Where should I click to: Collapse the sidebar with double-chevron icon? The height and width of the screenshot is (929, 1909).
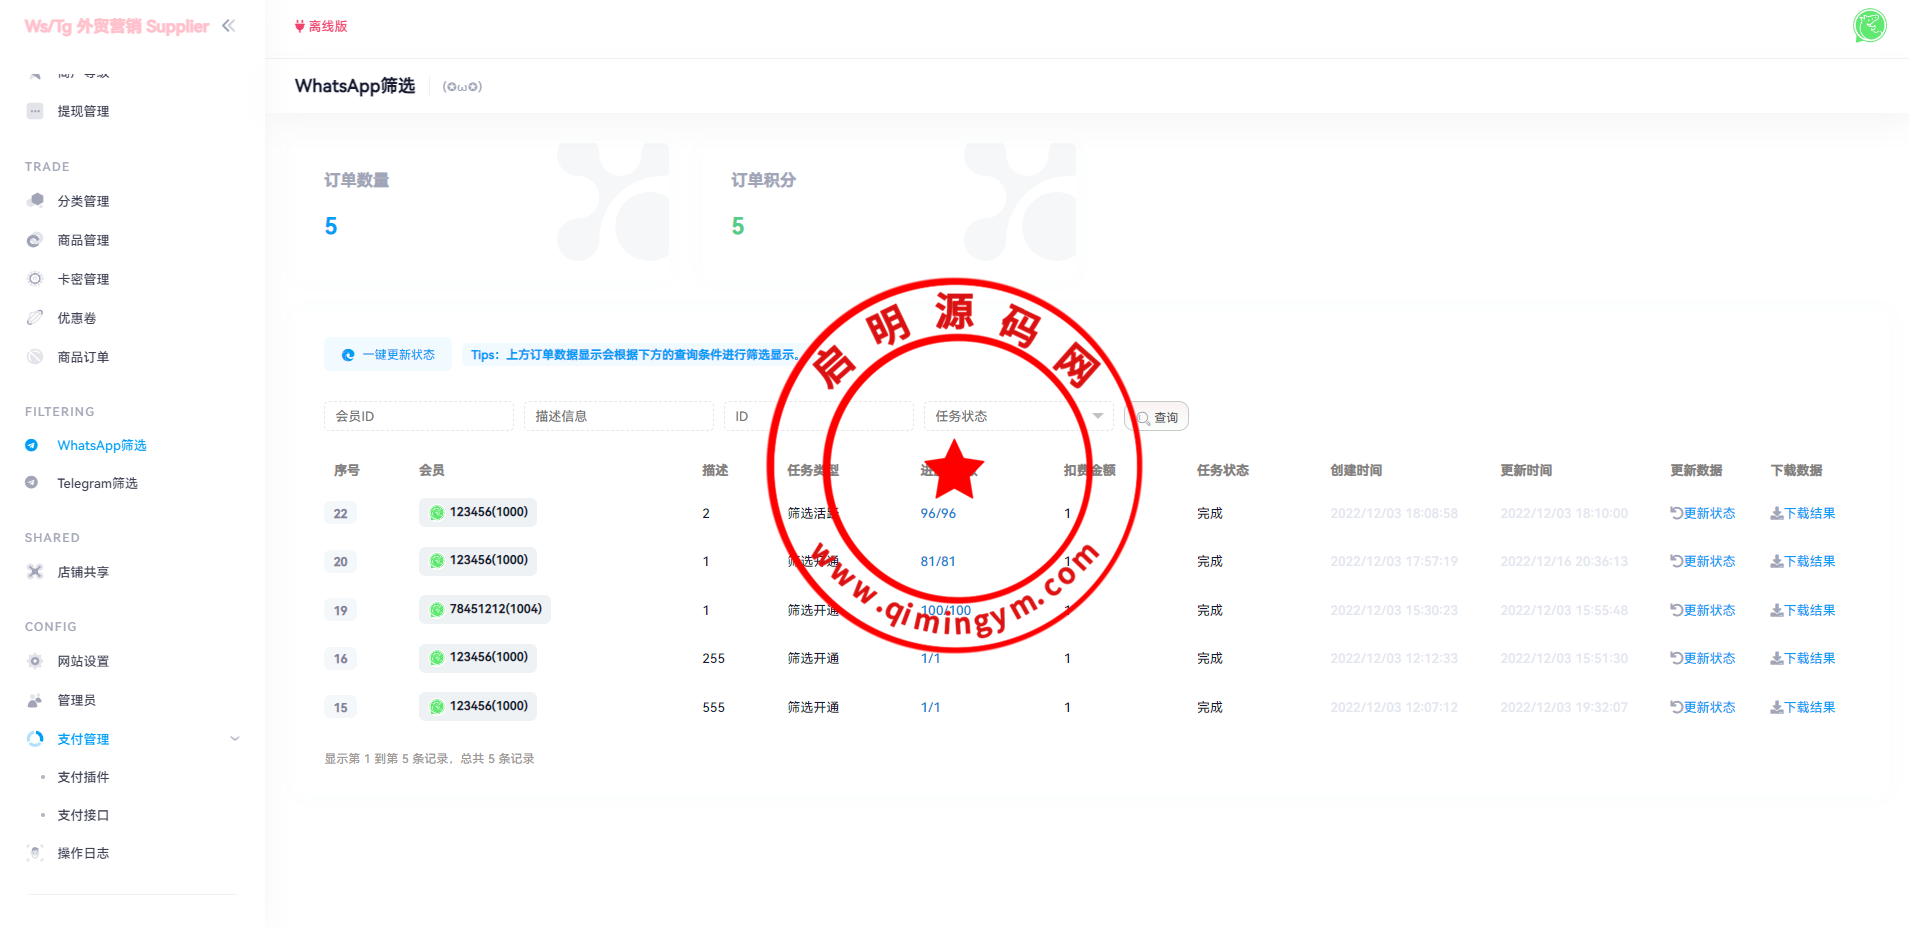click(228, 26)
